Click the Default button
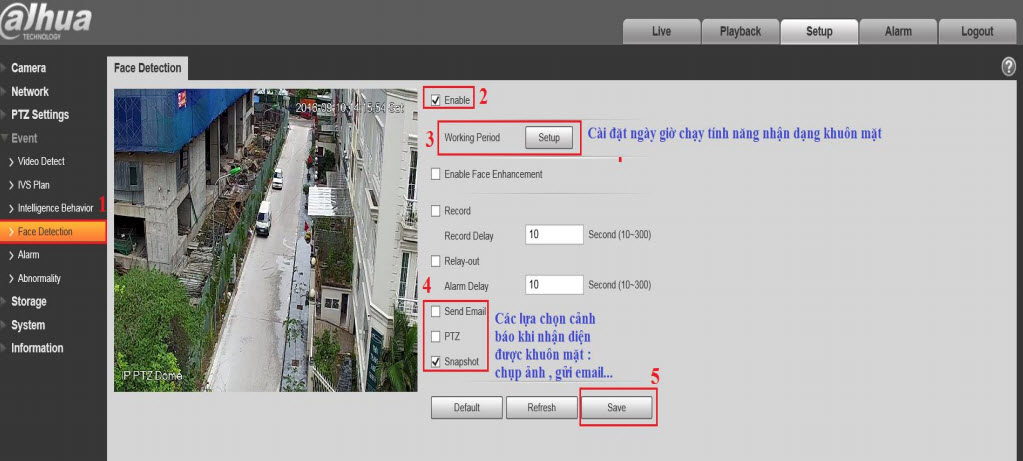 pos(466,408)
